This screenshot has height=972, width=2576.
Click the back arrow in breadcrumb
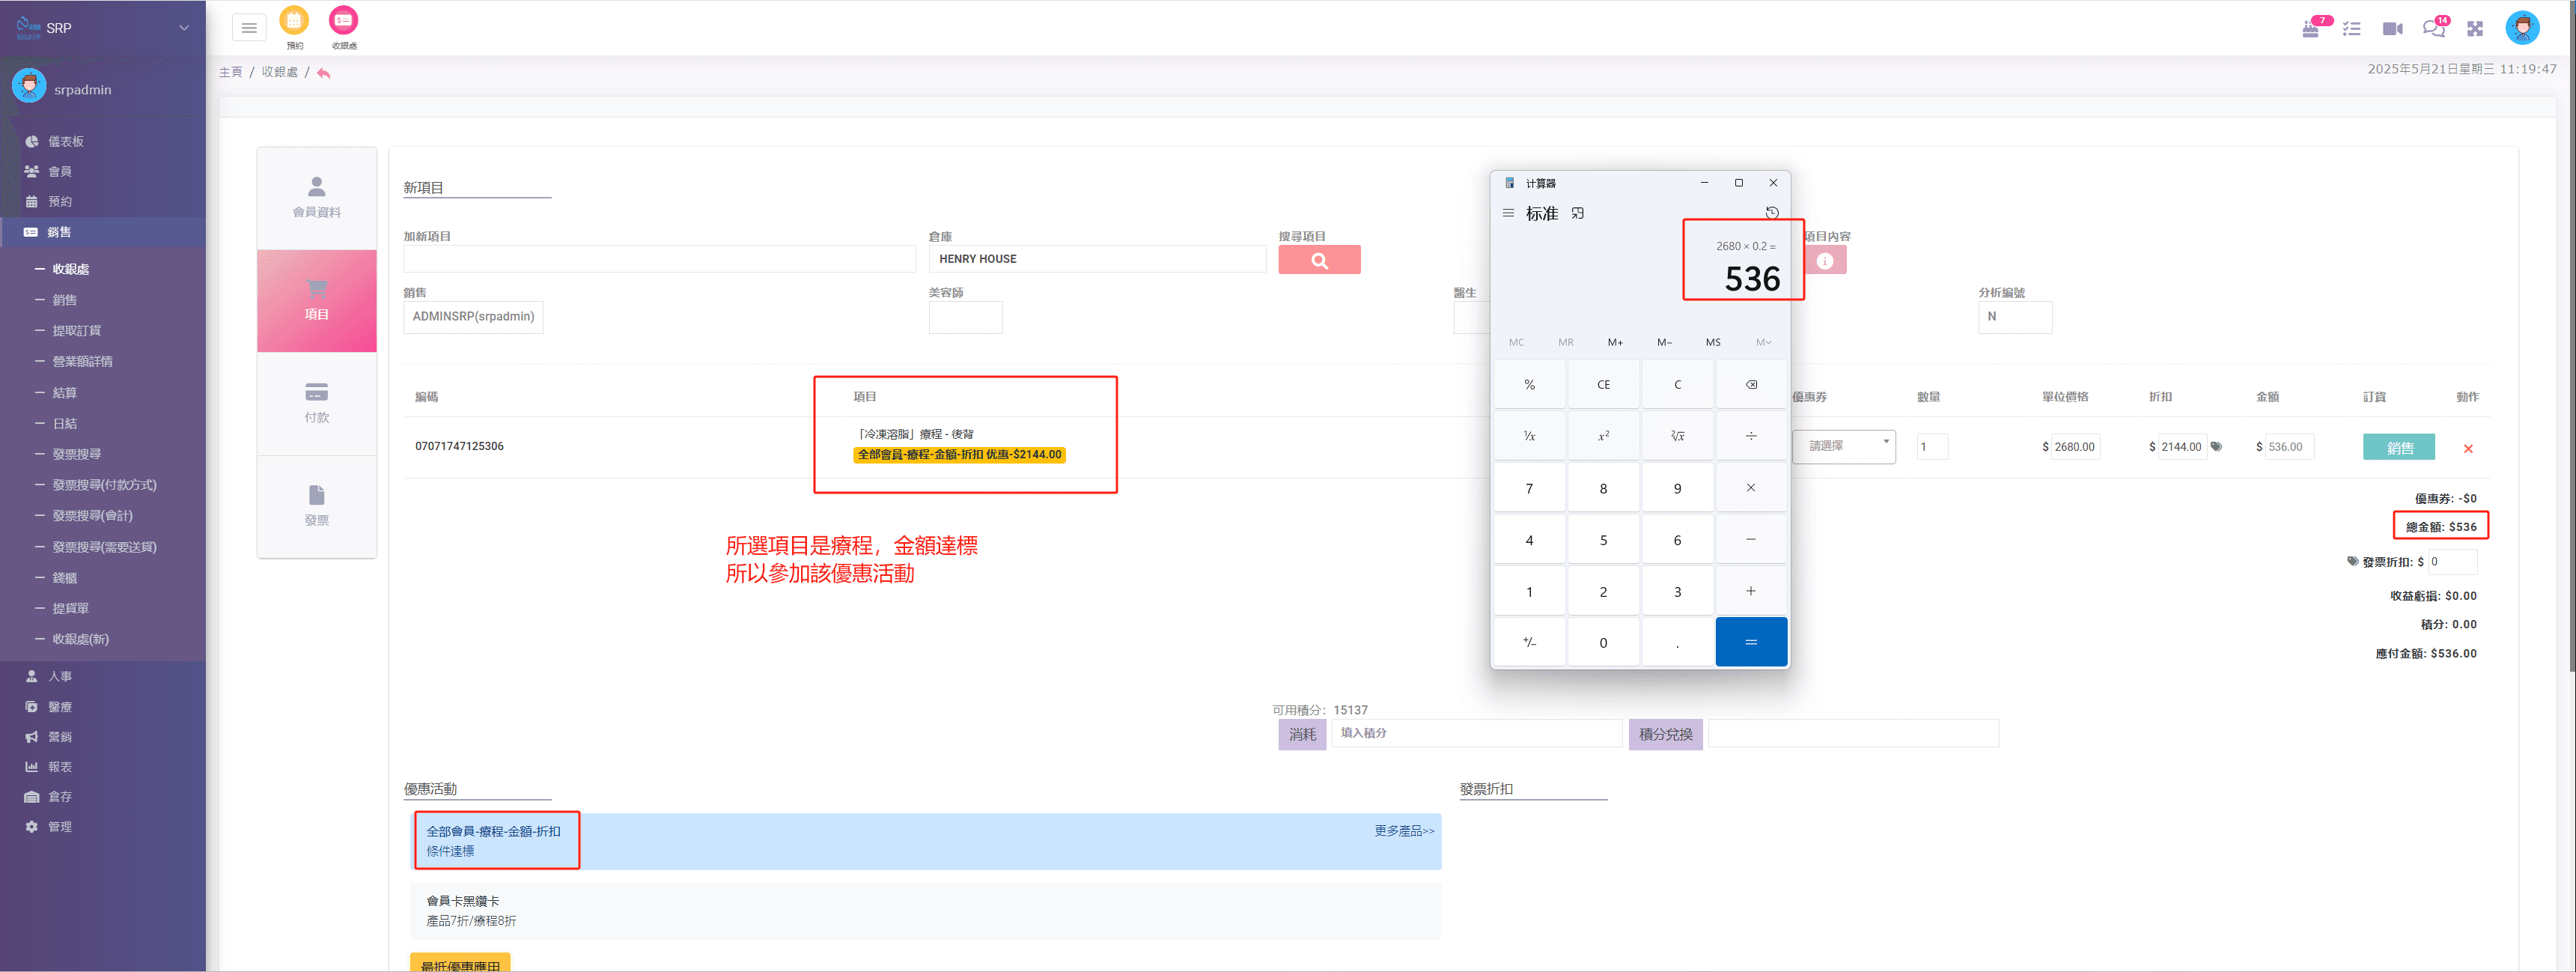323,73
